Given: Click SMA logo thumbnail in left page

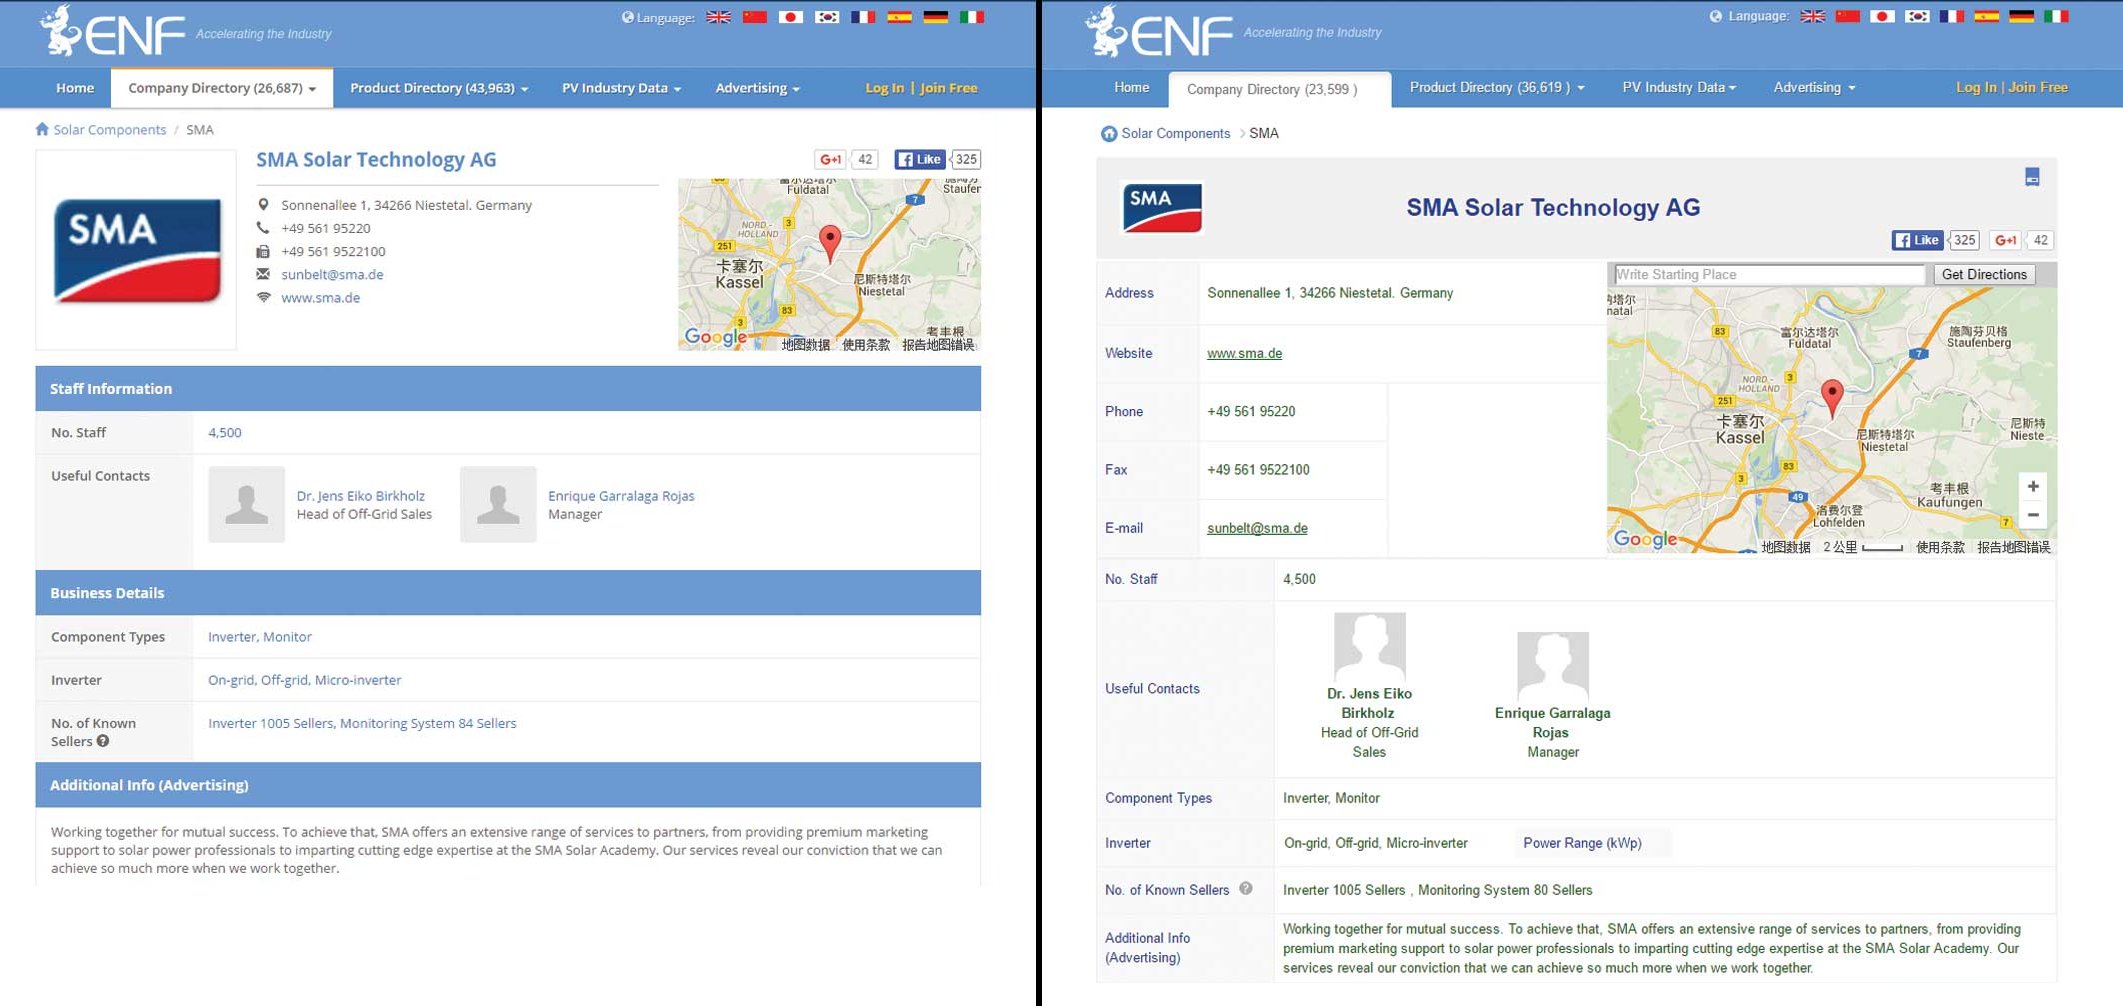Looking at the screenshot, I should tap(136, 250).
